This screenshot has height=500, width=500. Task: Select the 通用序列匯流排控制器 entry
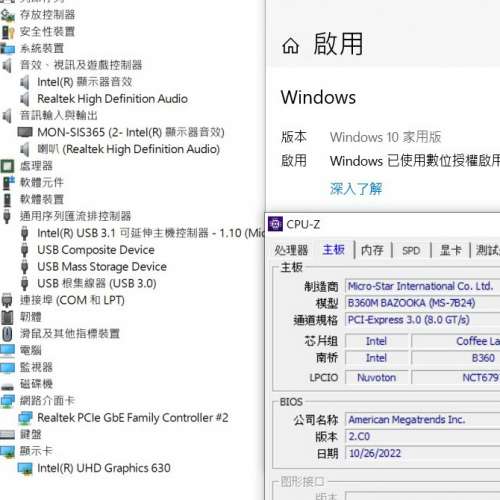point(75,216)
